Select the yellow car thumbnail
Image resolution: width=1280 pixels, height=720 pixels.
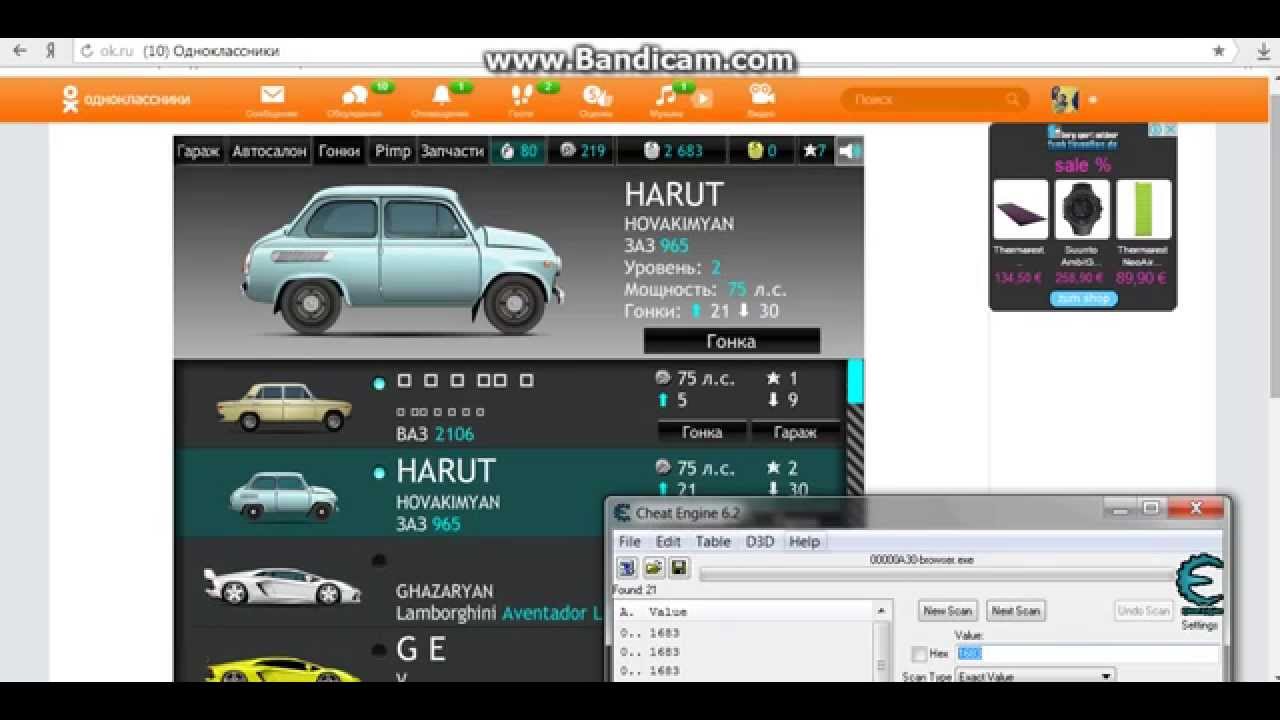click(x=281, y=668)
